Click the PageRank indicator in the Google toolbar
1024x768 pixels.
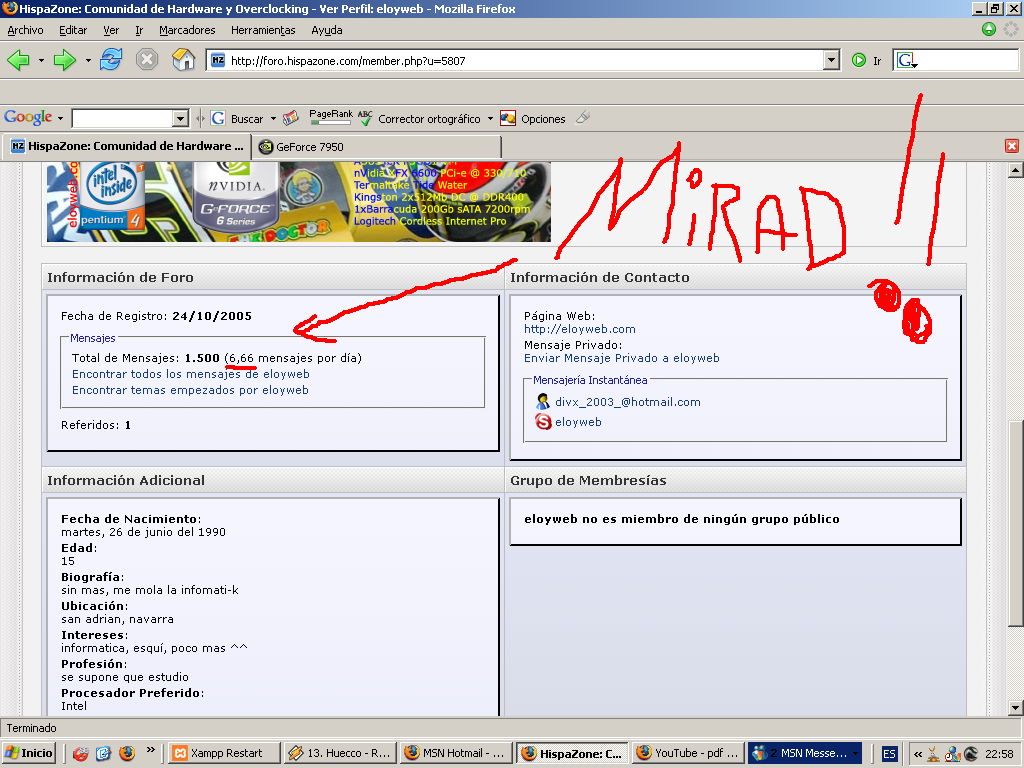[330, 118]
